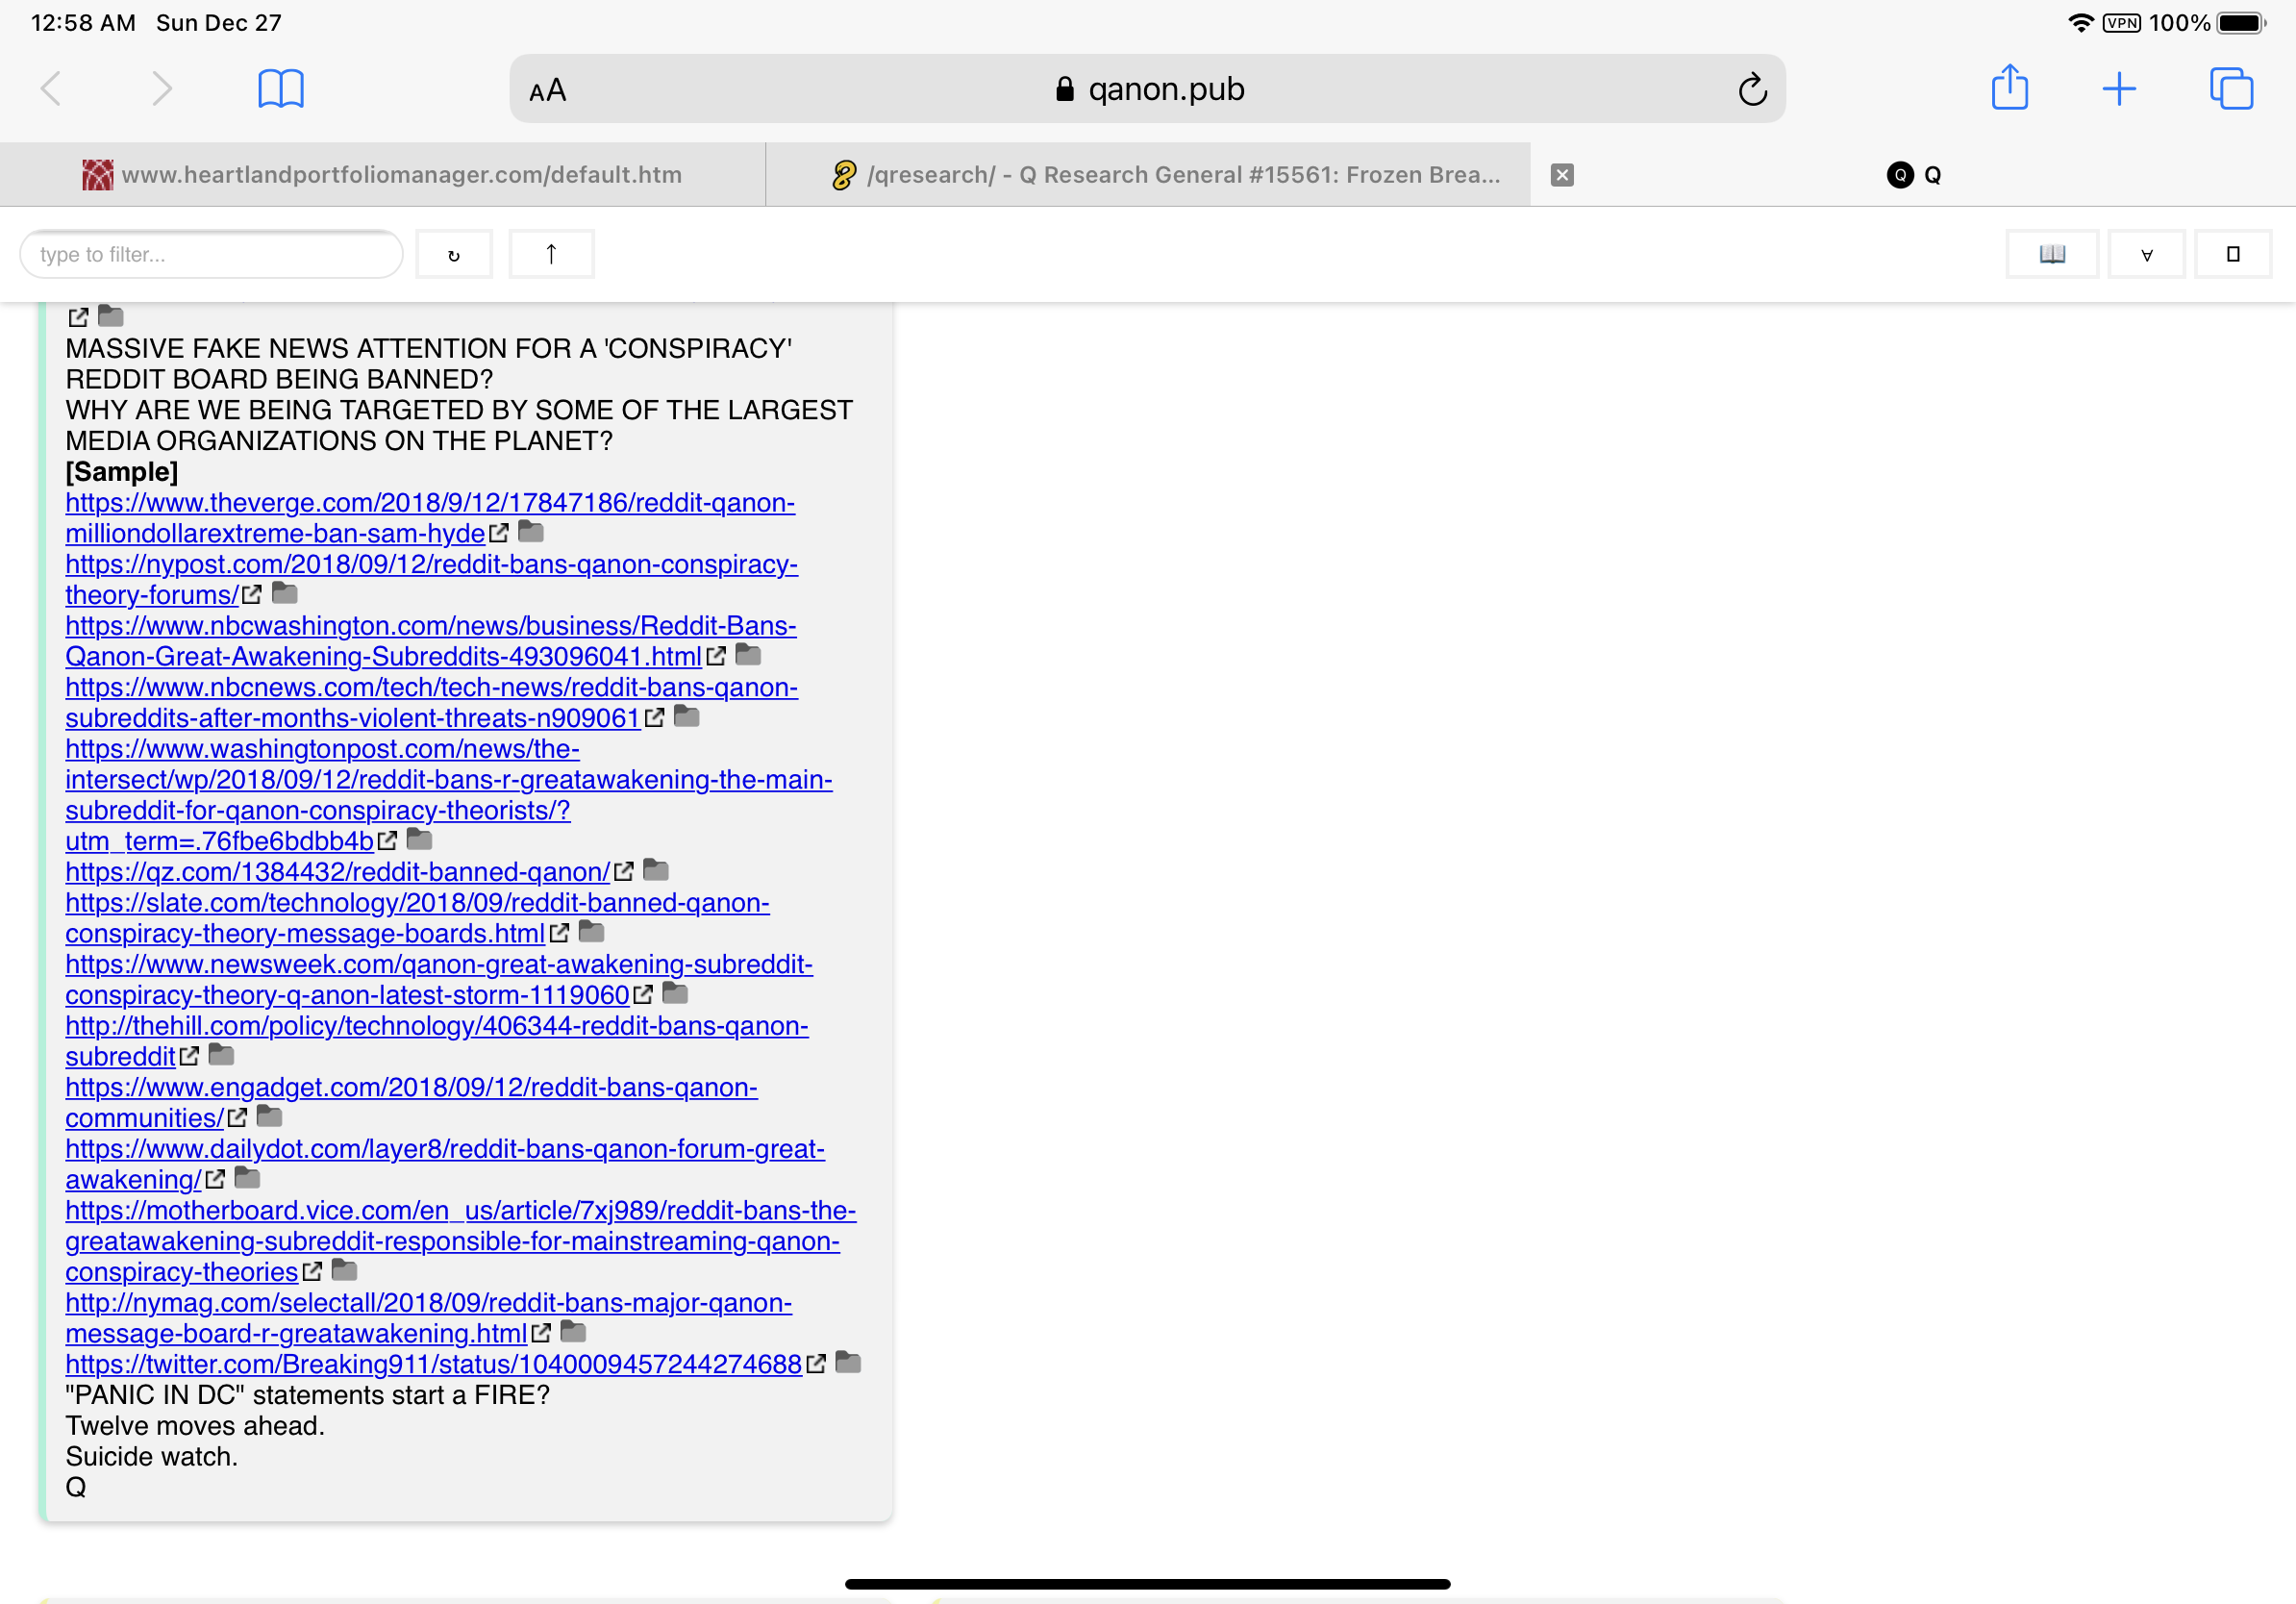Open the nymag.com selectall link

pos(428,1318)
